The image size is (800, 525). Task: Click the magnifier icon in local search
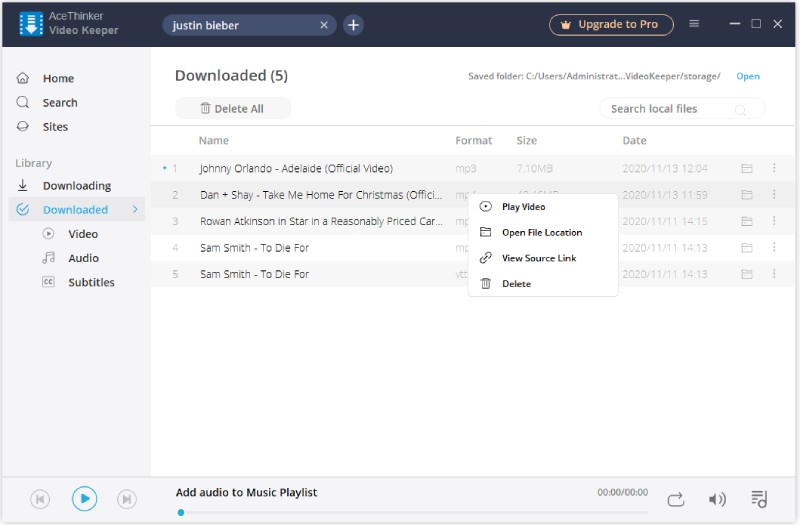point(740,110)
